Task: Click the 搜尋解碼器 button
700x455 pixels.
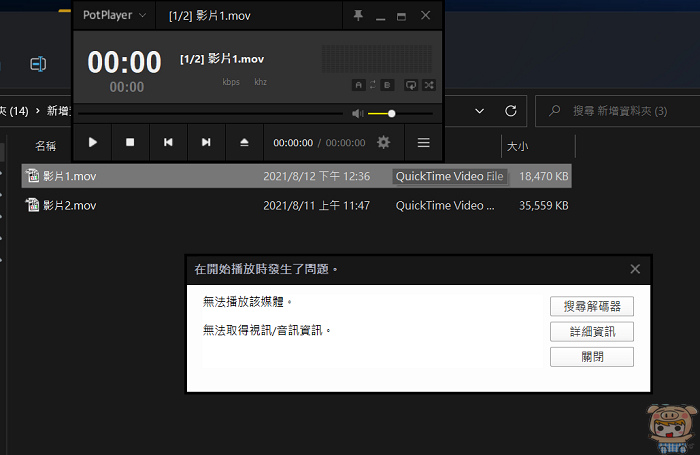Action: (x=591, y=306)
